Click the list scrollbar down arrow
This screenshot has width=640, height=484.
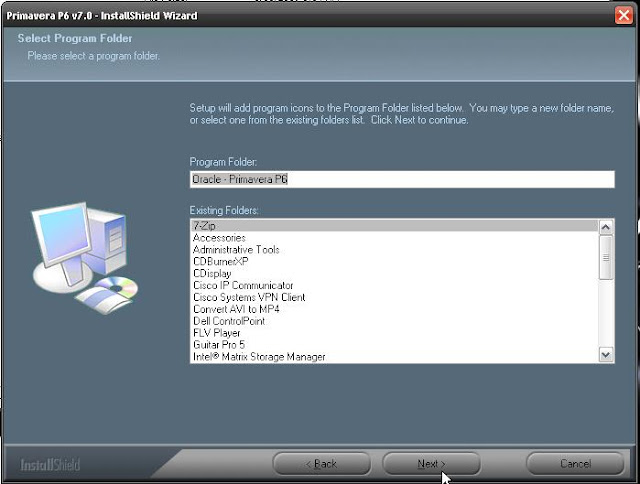click(606, 355)
